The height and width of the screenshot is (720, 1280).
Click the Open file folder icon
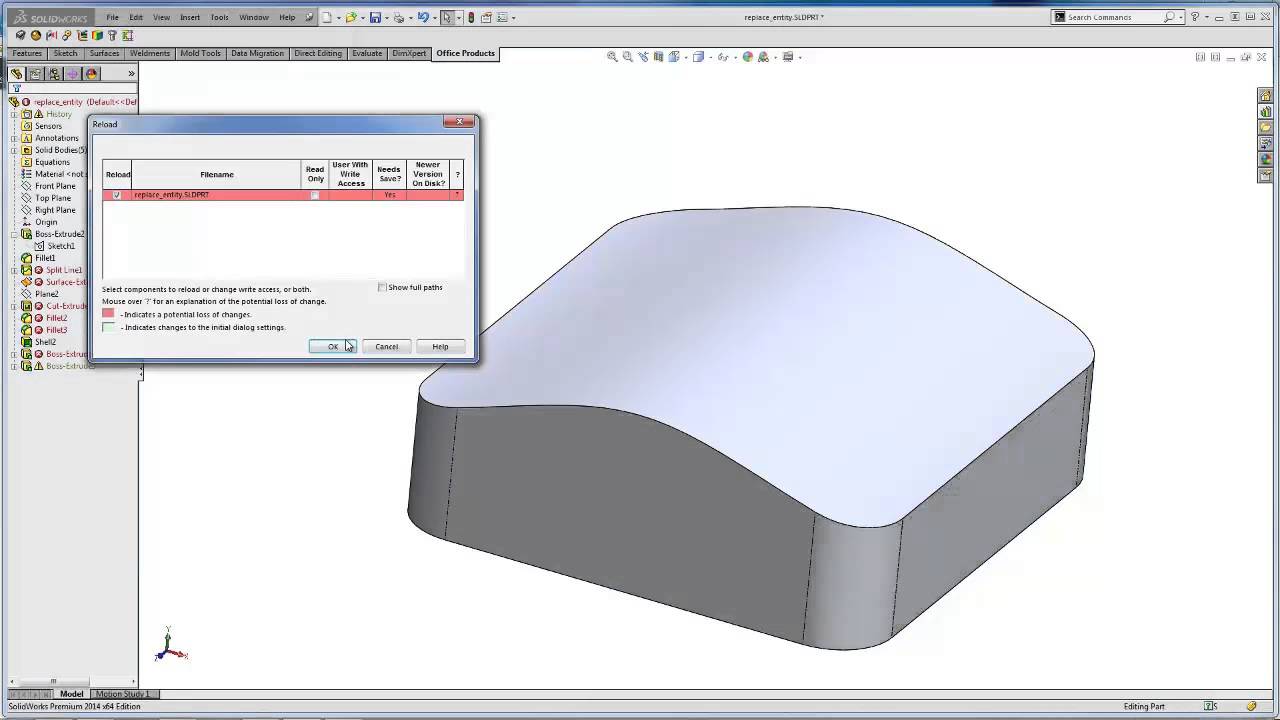(351, 17)
